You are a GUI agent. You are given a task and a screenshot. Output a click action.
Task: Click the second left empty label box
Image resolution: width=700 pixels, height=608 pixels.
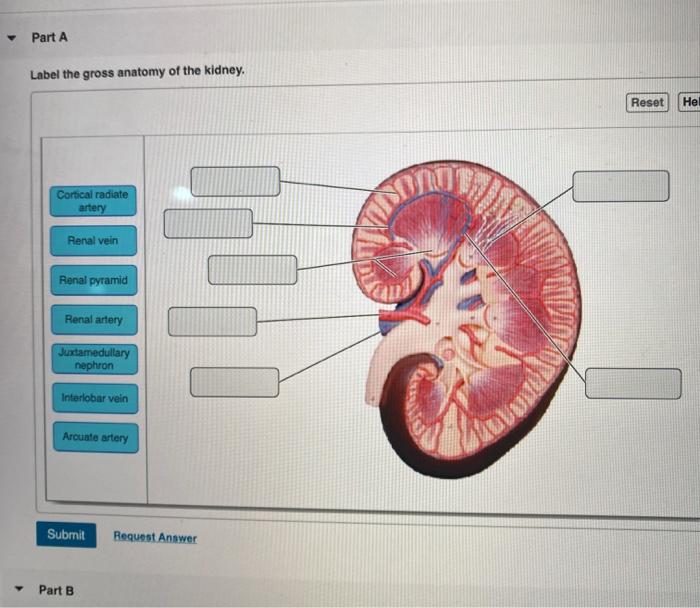tap(208, 223)
